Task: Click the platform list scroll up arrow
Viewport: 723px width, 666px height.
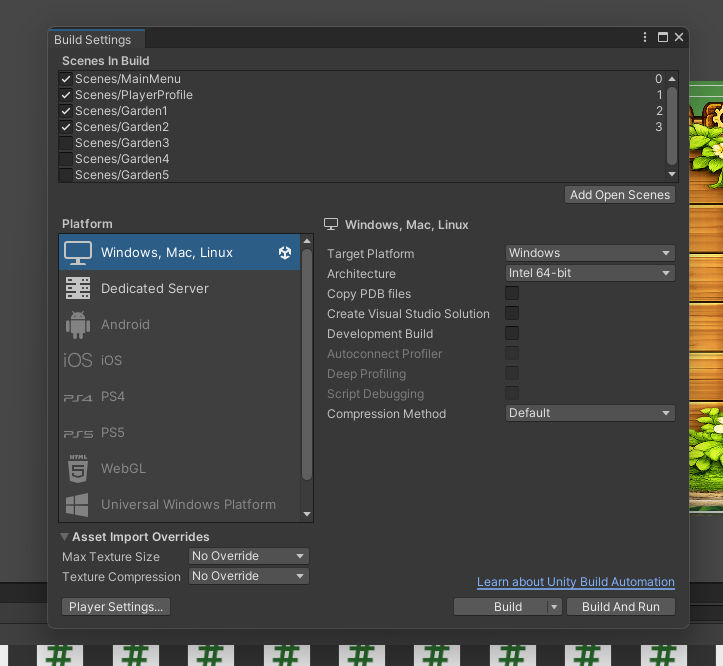Action: point(307,241)
